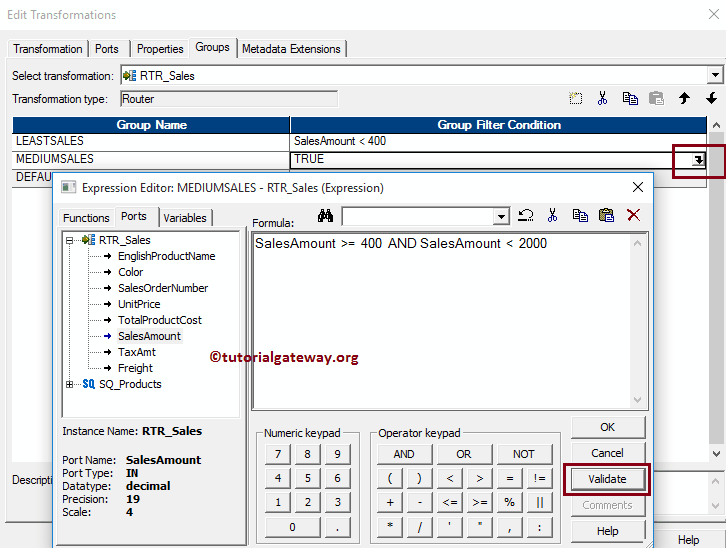Image resolution: width=726 pixels, height=548 pixels.
Task: Copy formula using Expression Editor copy icon
Action: (580, 215)
